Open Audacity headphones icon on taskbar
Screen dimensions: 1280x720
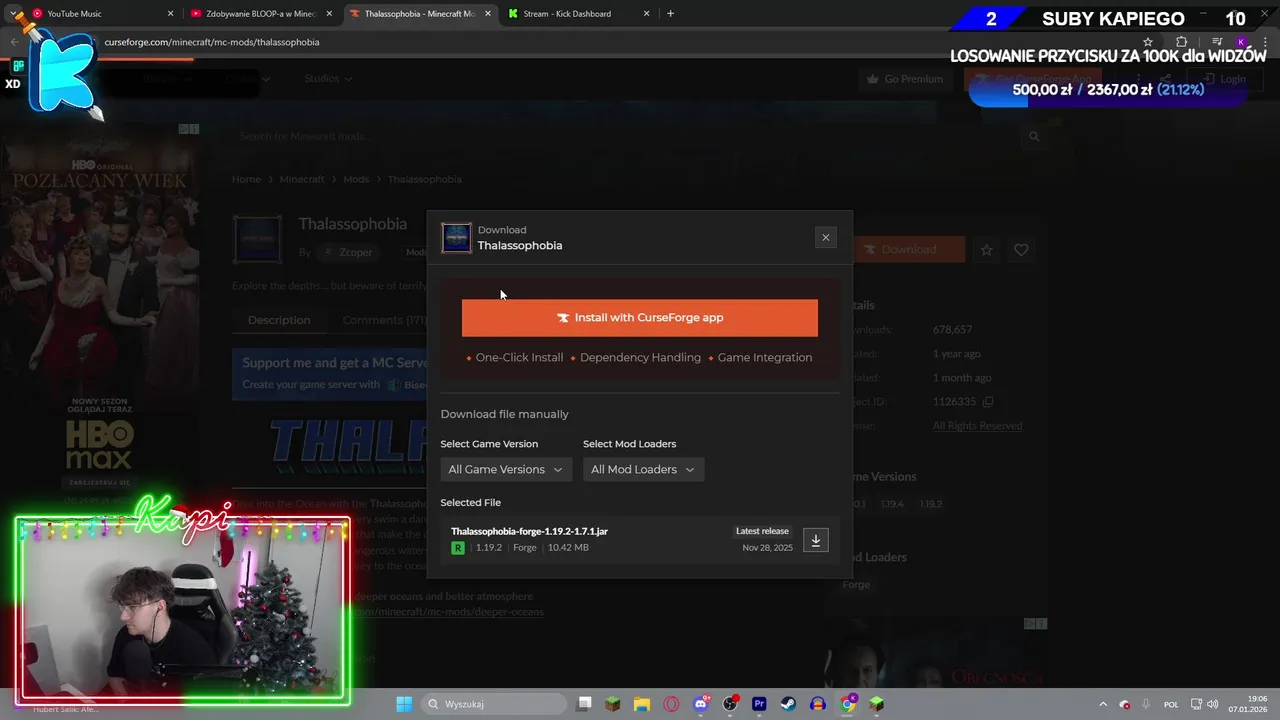click(x=818, y=704)
